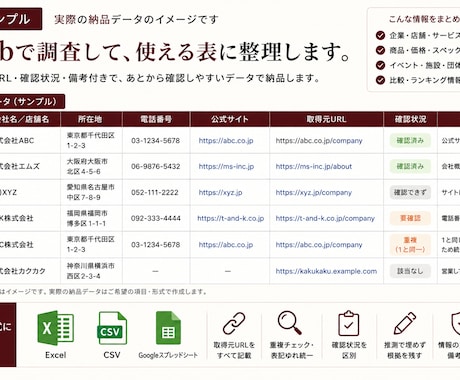The height and width of the screenshot is (380, 460).
Task: Open the https://ms-inc.jp/about source URL
Action: 314,166
